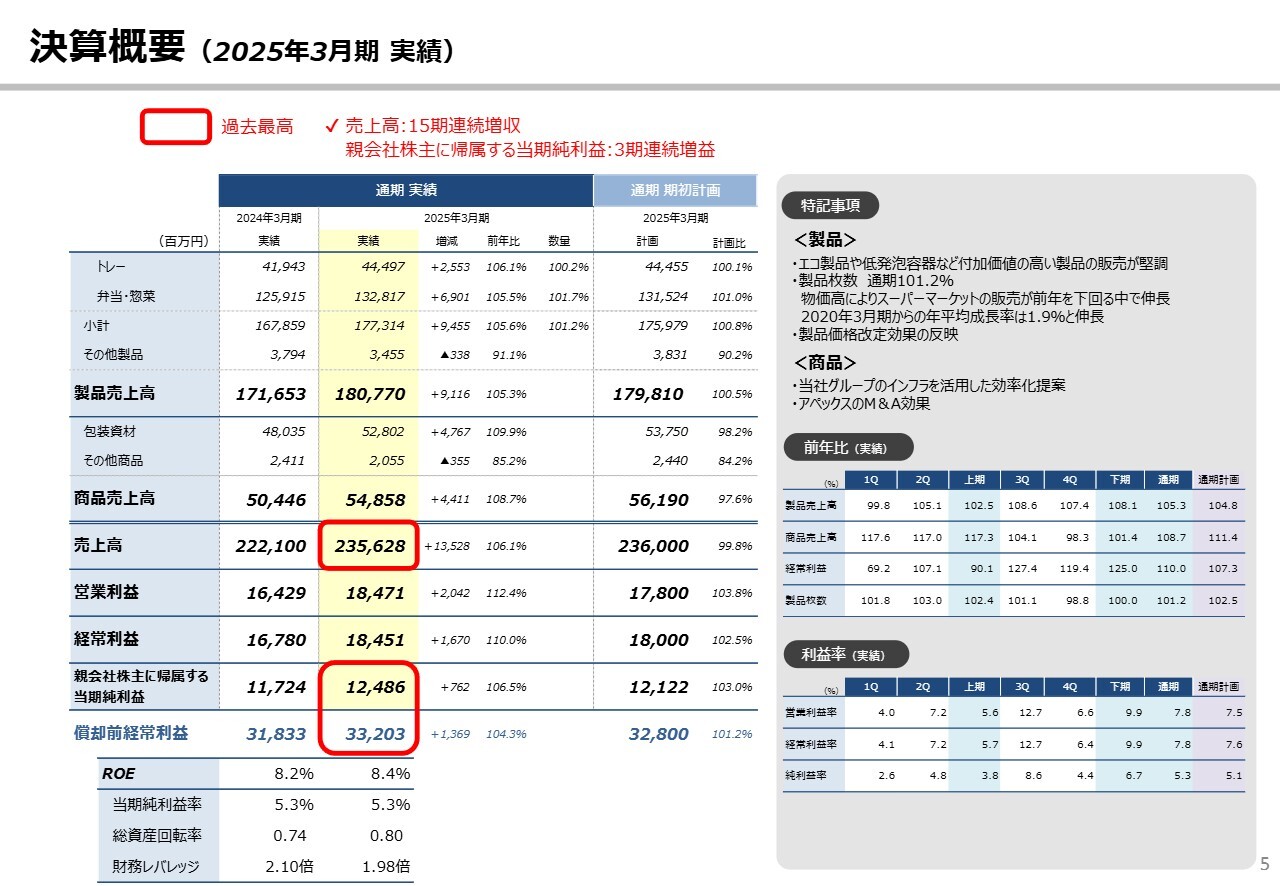The image size is (1280, 886).
Task: Click the 通期 期初計画 table header
Action: [x=675, y=191]
